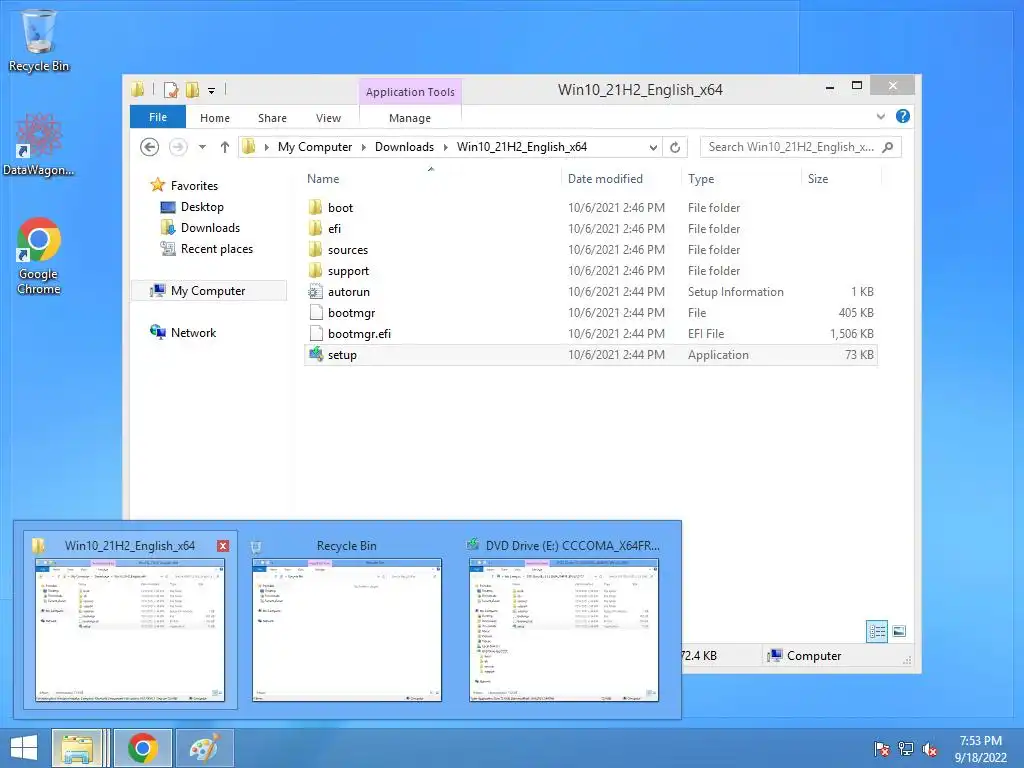The image size is (1024, 768).
Task: Open the Recycle Bin desktop icon
Action: click(x=39, y=40)
